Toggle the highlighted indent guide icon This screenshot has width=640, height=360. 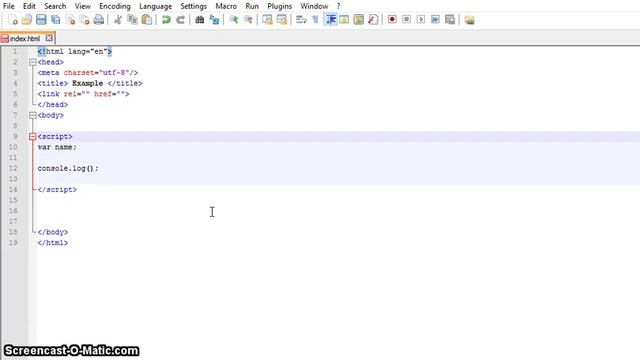point(330,20)
